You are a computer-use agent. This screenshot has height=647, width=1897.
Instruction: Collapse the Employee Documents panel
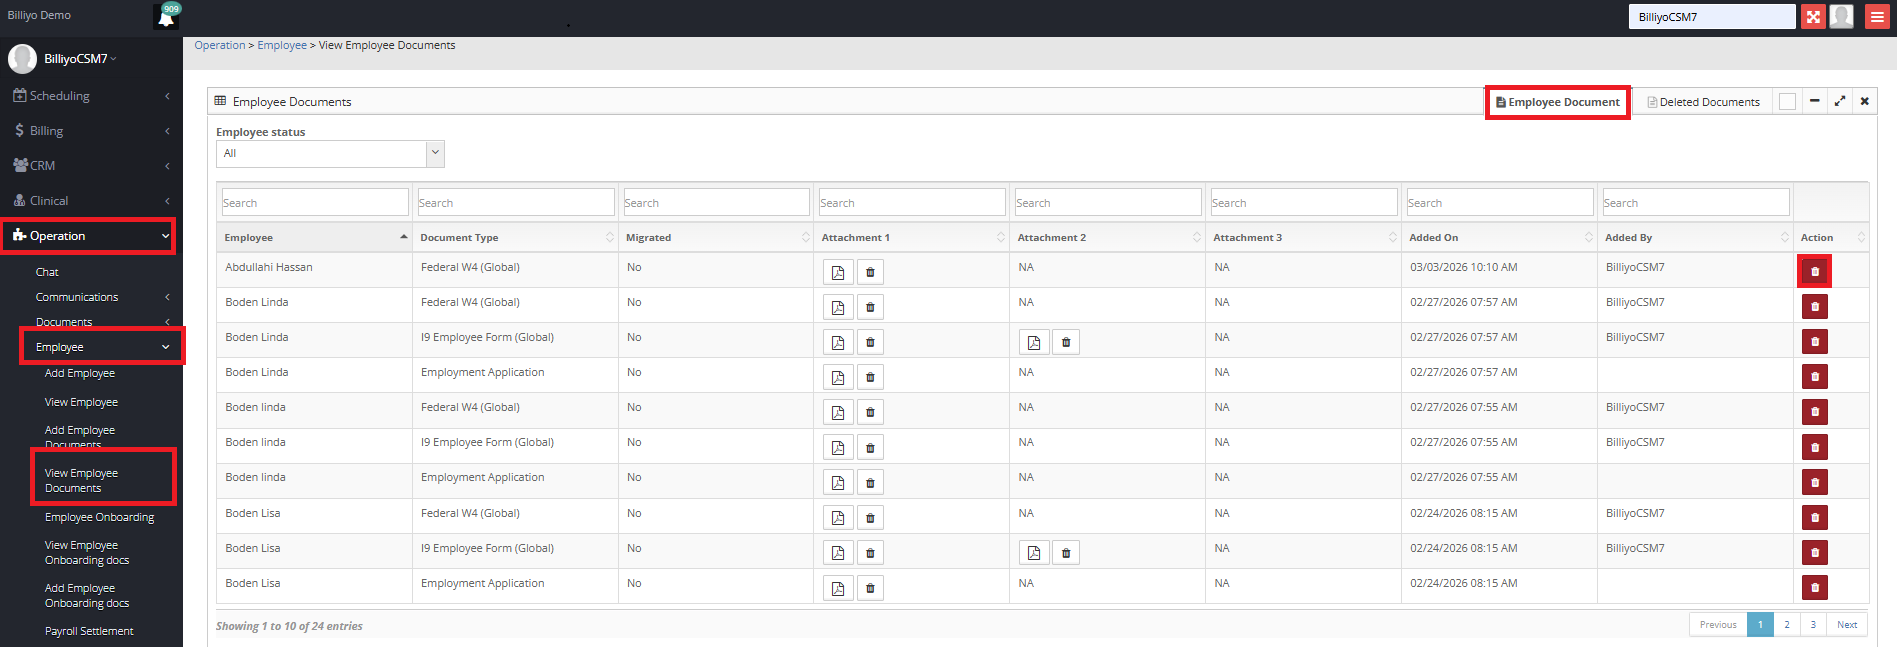tap(1814, 101)
